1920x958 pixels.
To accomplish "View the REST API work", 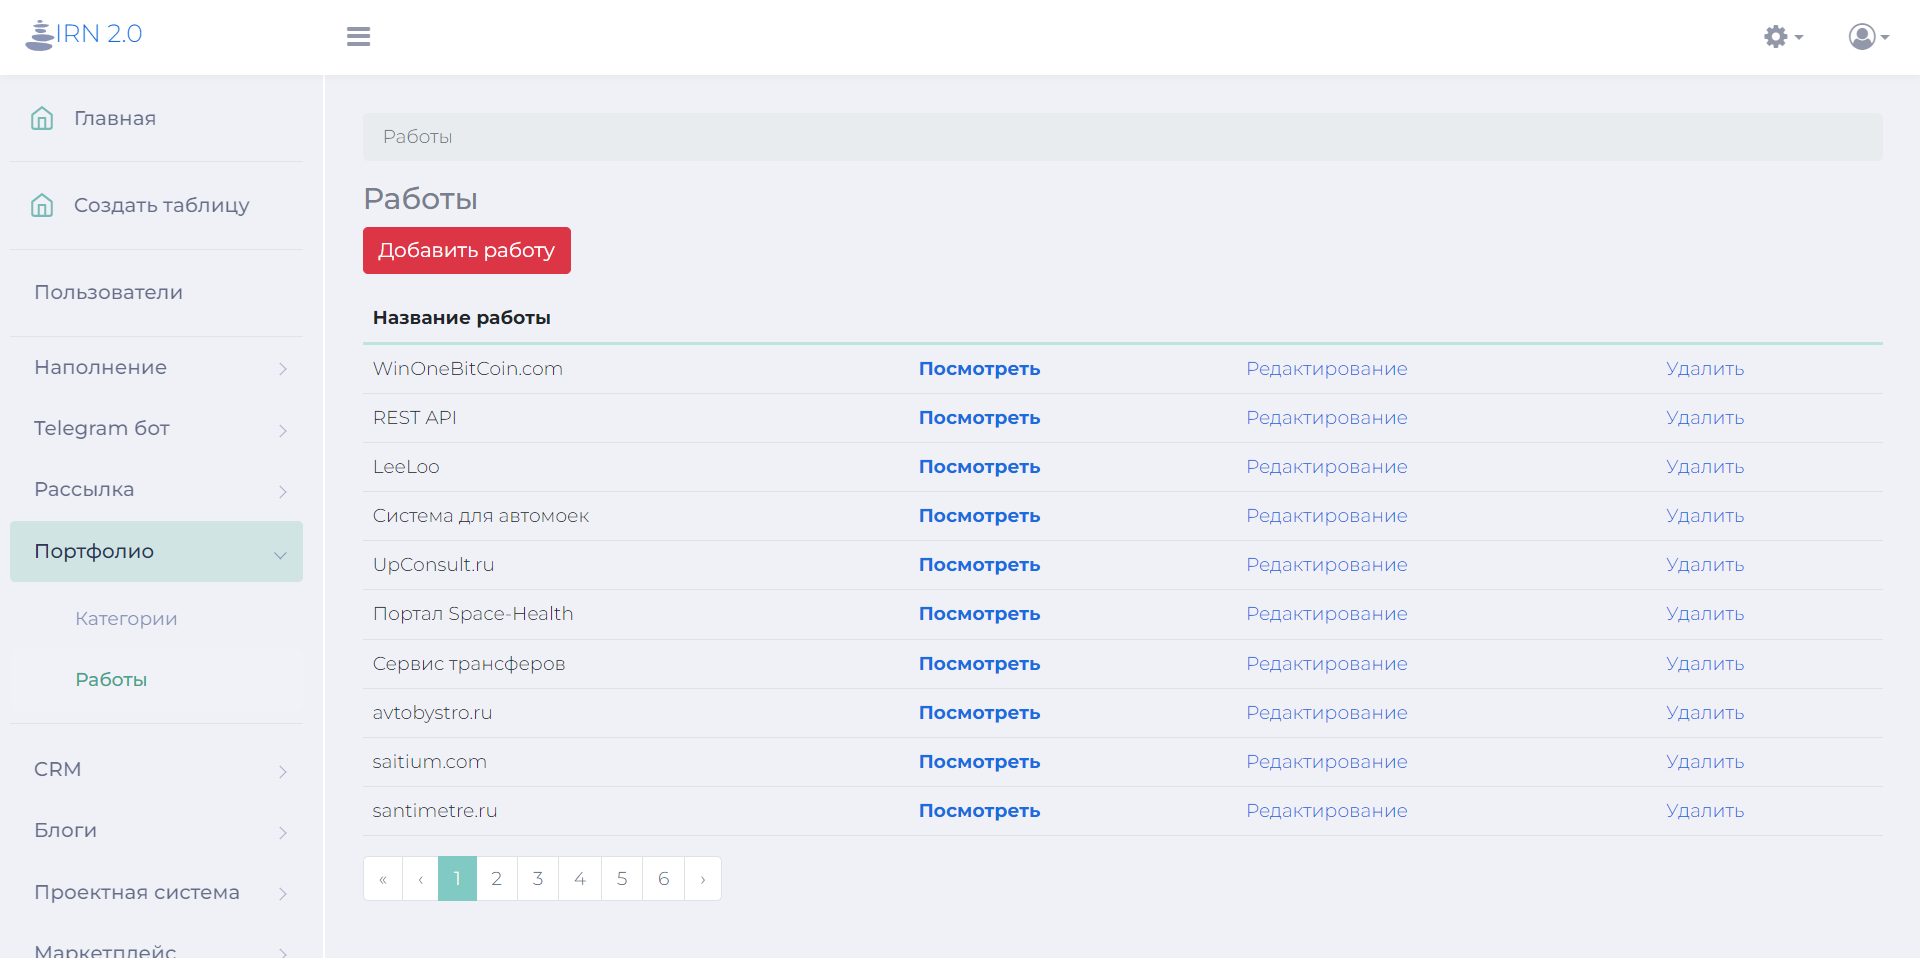I will click(x=979, y=417).
